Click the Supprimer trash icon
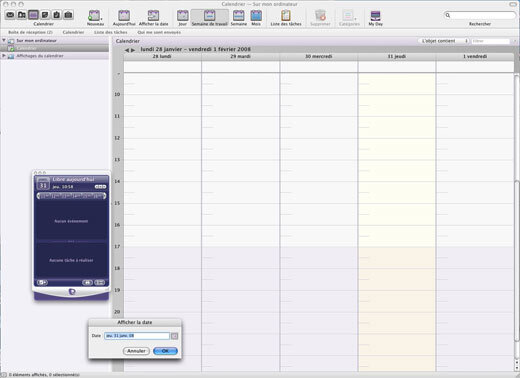This screenshot has width=520, height=378. [320, 16]
